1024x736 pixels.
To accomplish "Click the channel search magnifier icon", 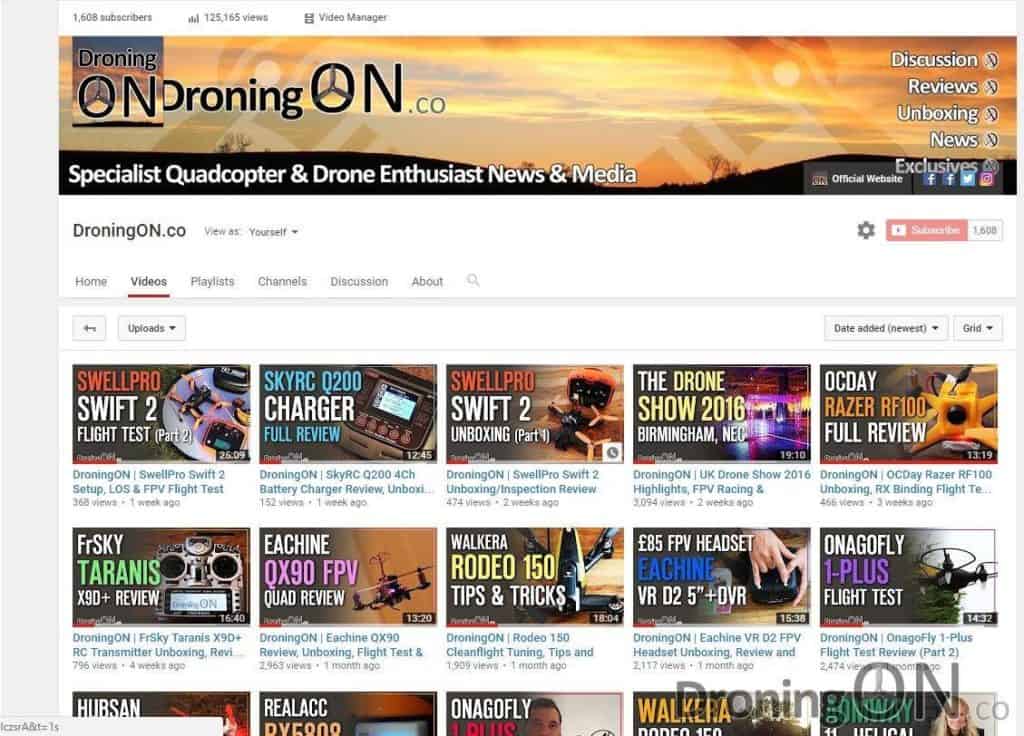I will point(473,280).
